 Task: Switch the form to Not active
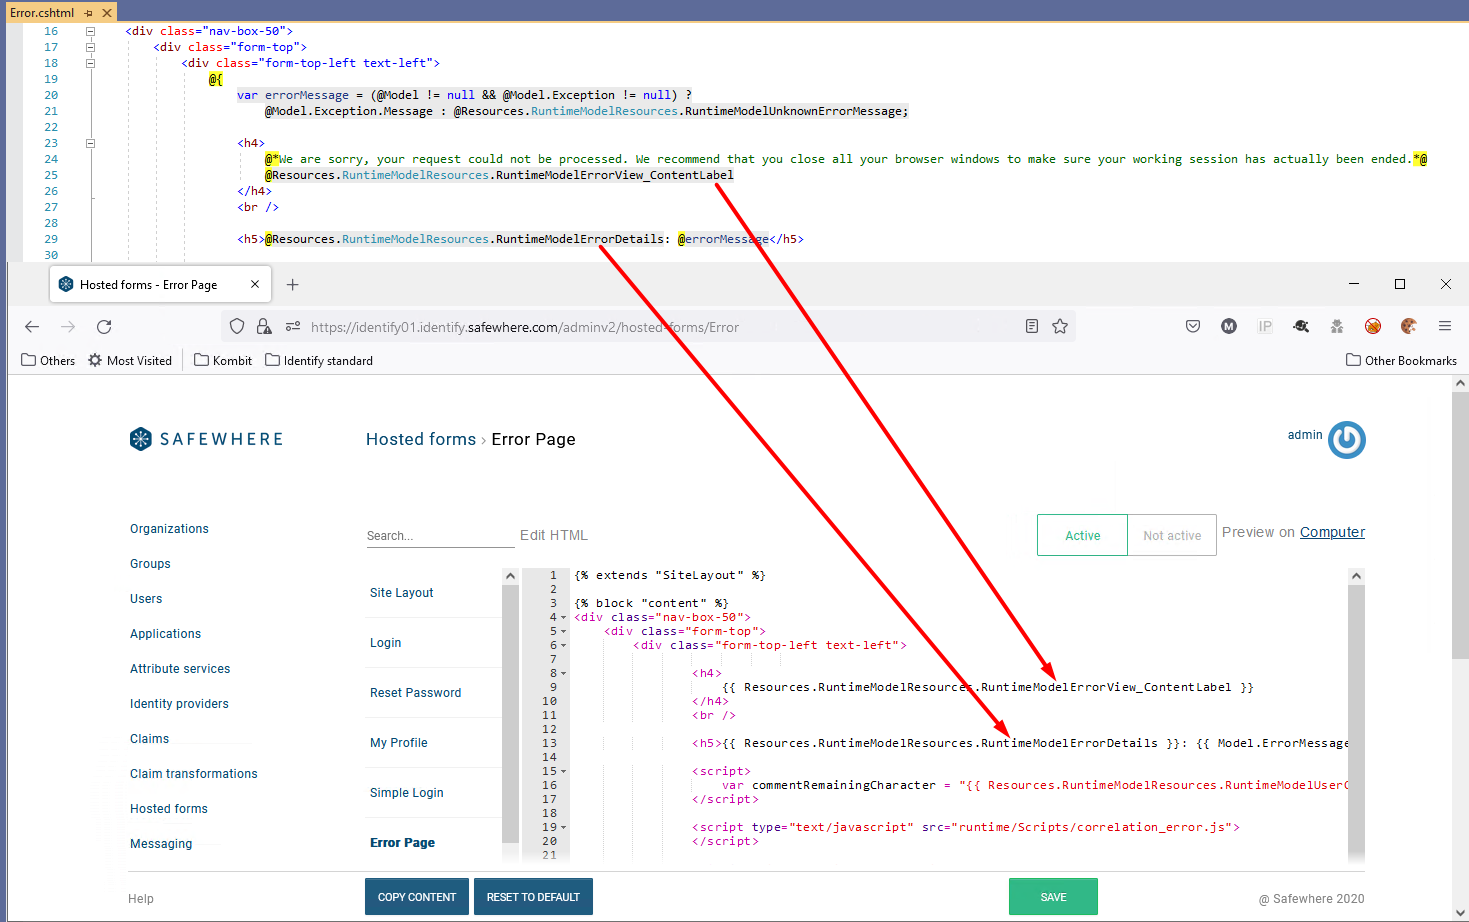[1172, 536]
